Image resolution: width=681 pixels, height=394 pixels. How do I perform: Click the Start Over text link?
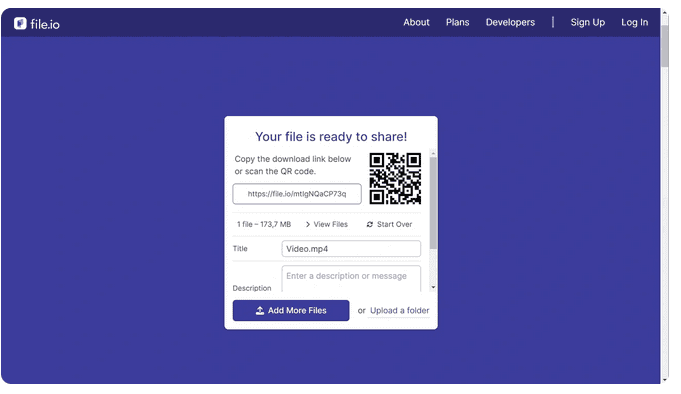[x=394, y=224]
